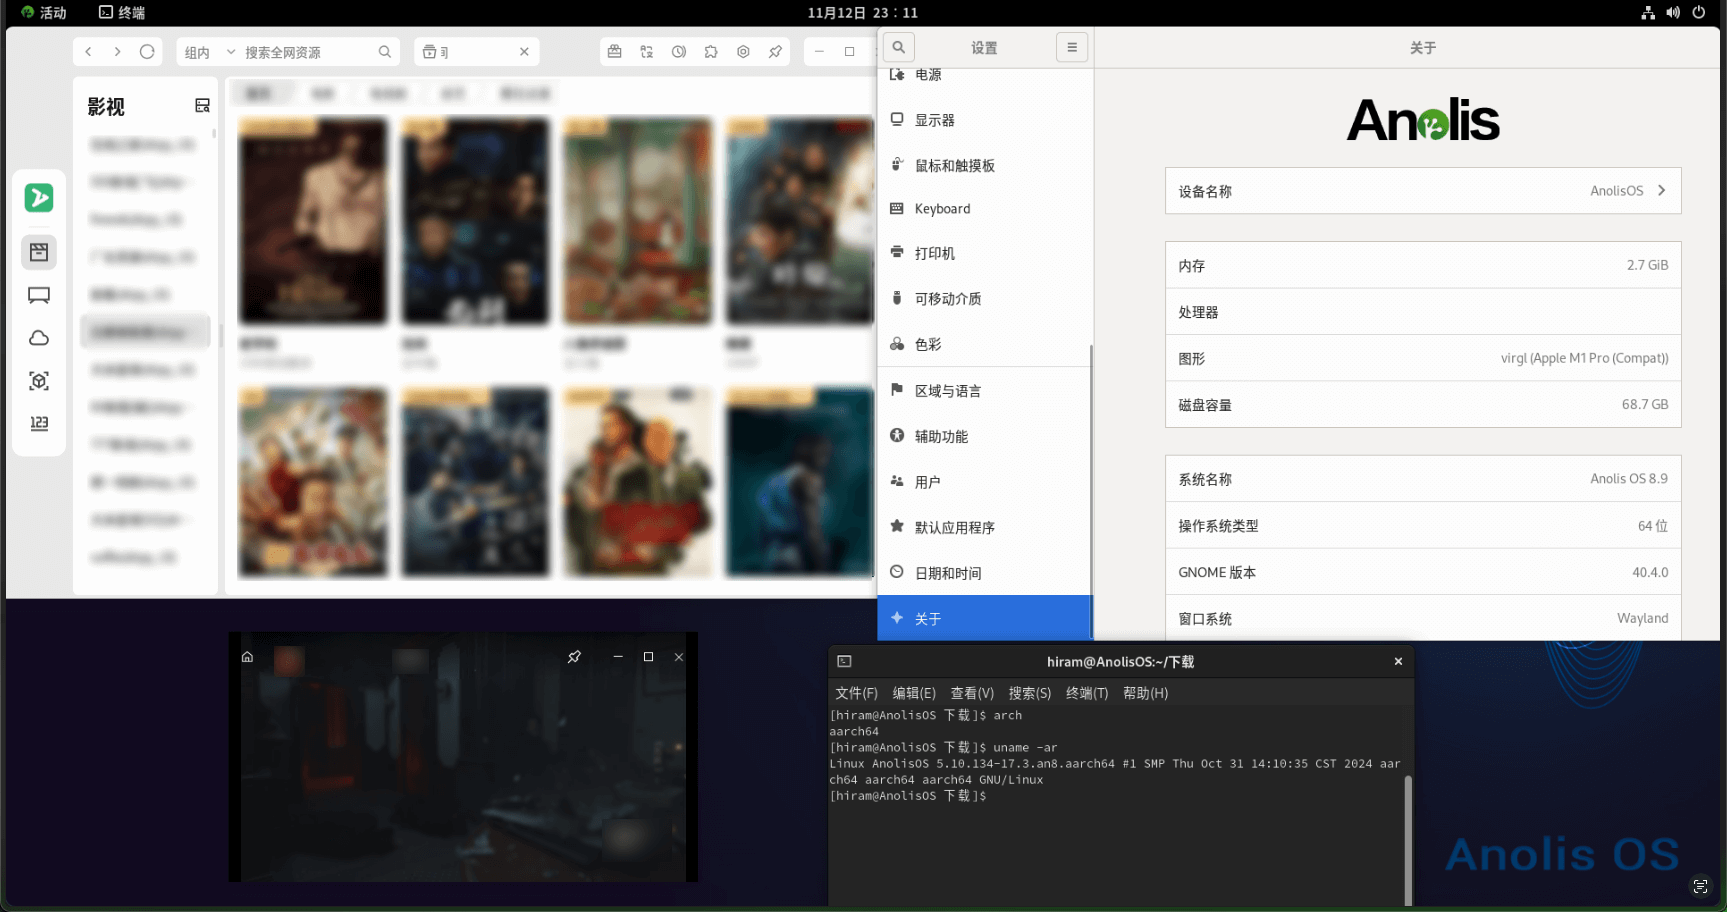Pin the video player window on top
The width and height of the screenshot is (1727, 912).
click(x=574, y=657)
